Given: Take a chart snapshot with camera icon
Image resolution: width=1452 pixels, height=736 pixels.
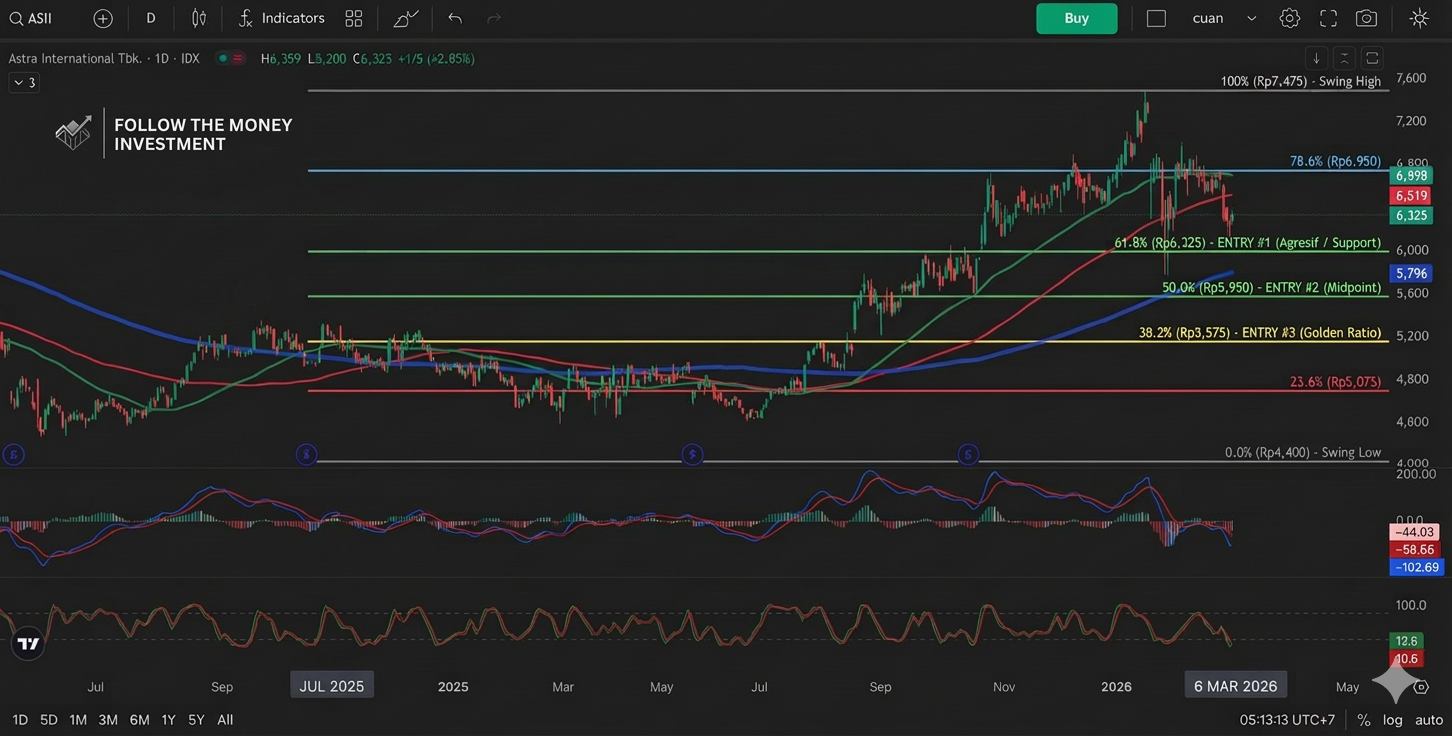Looking at the screenshot, I should click(x=1366, y=18).
